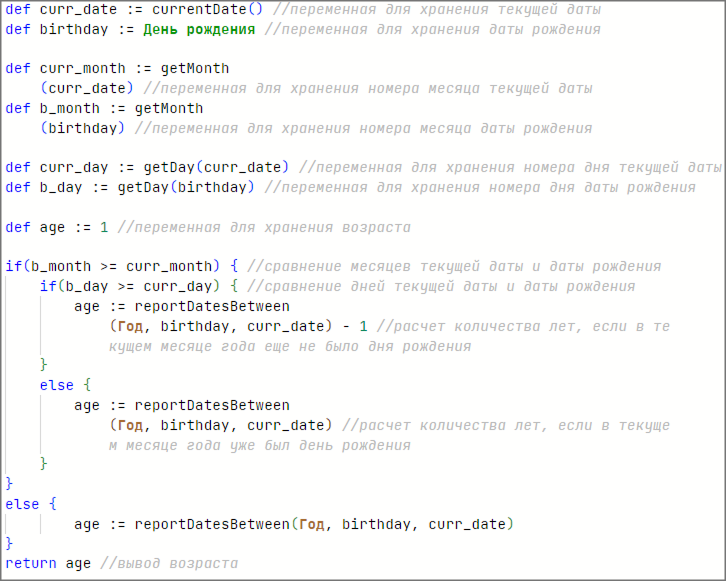Click the return keyword on the last line
This screenshot has width=726, height=581.
point(31,563)
